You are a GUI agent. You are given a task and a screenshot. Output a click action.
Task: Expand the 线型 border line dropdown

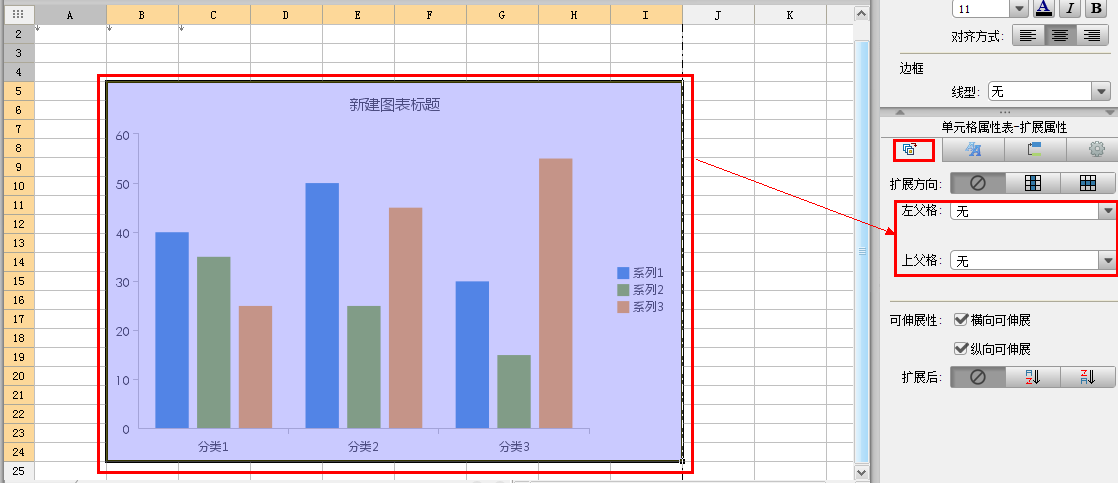1101,91
